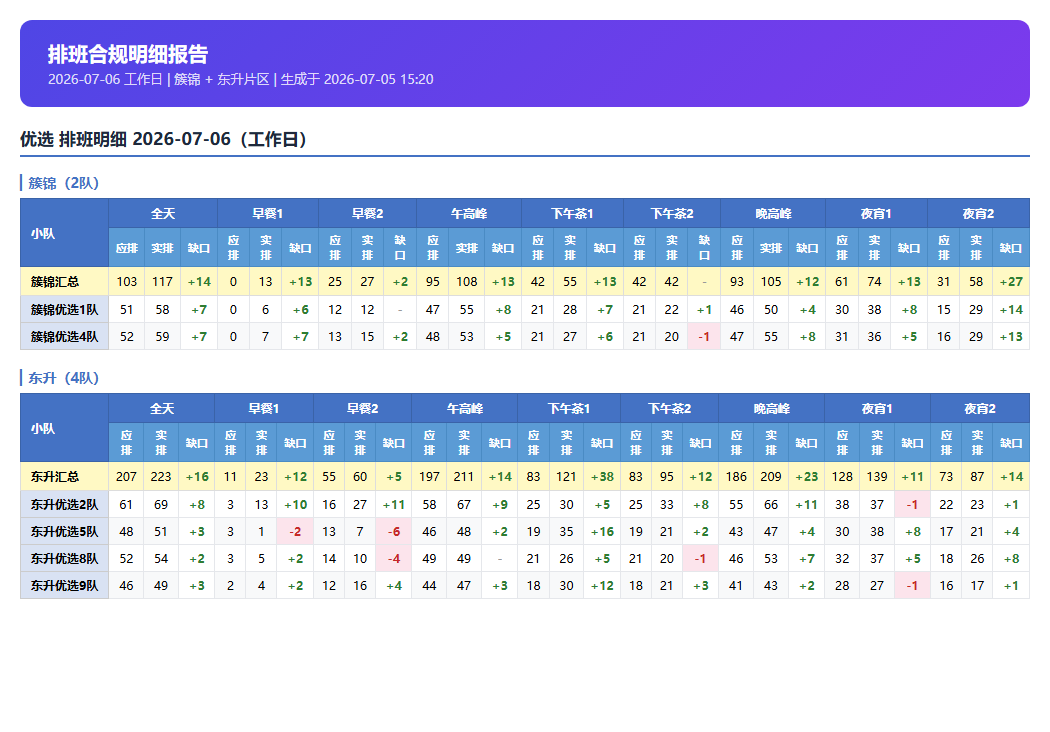Click the 午高峰 column header in the 簇锦 table

pos(469,214)
